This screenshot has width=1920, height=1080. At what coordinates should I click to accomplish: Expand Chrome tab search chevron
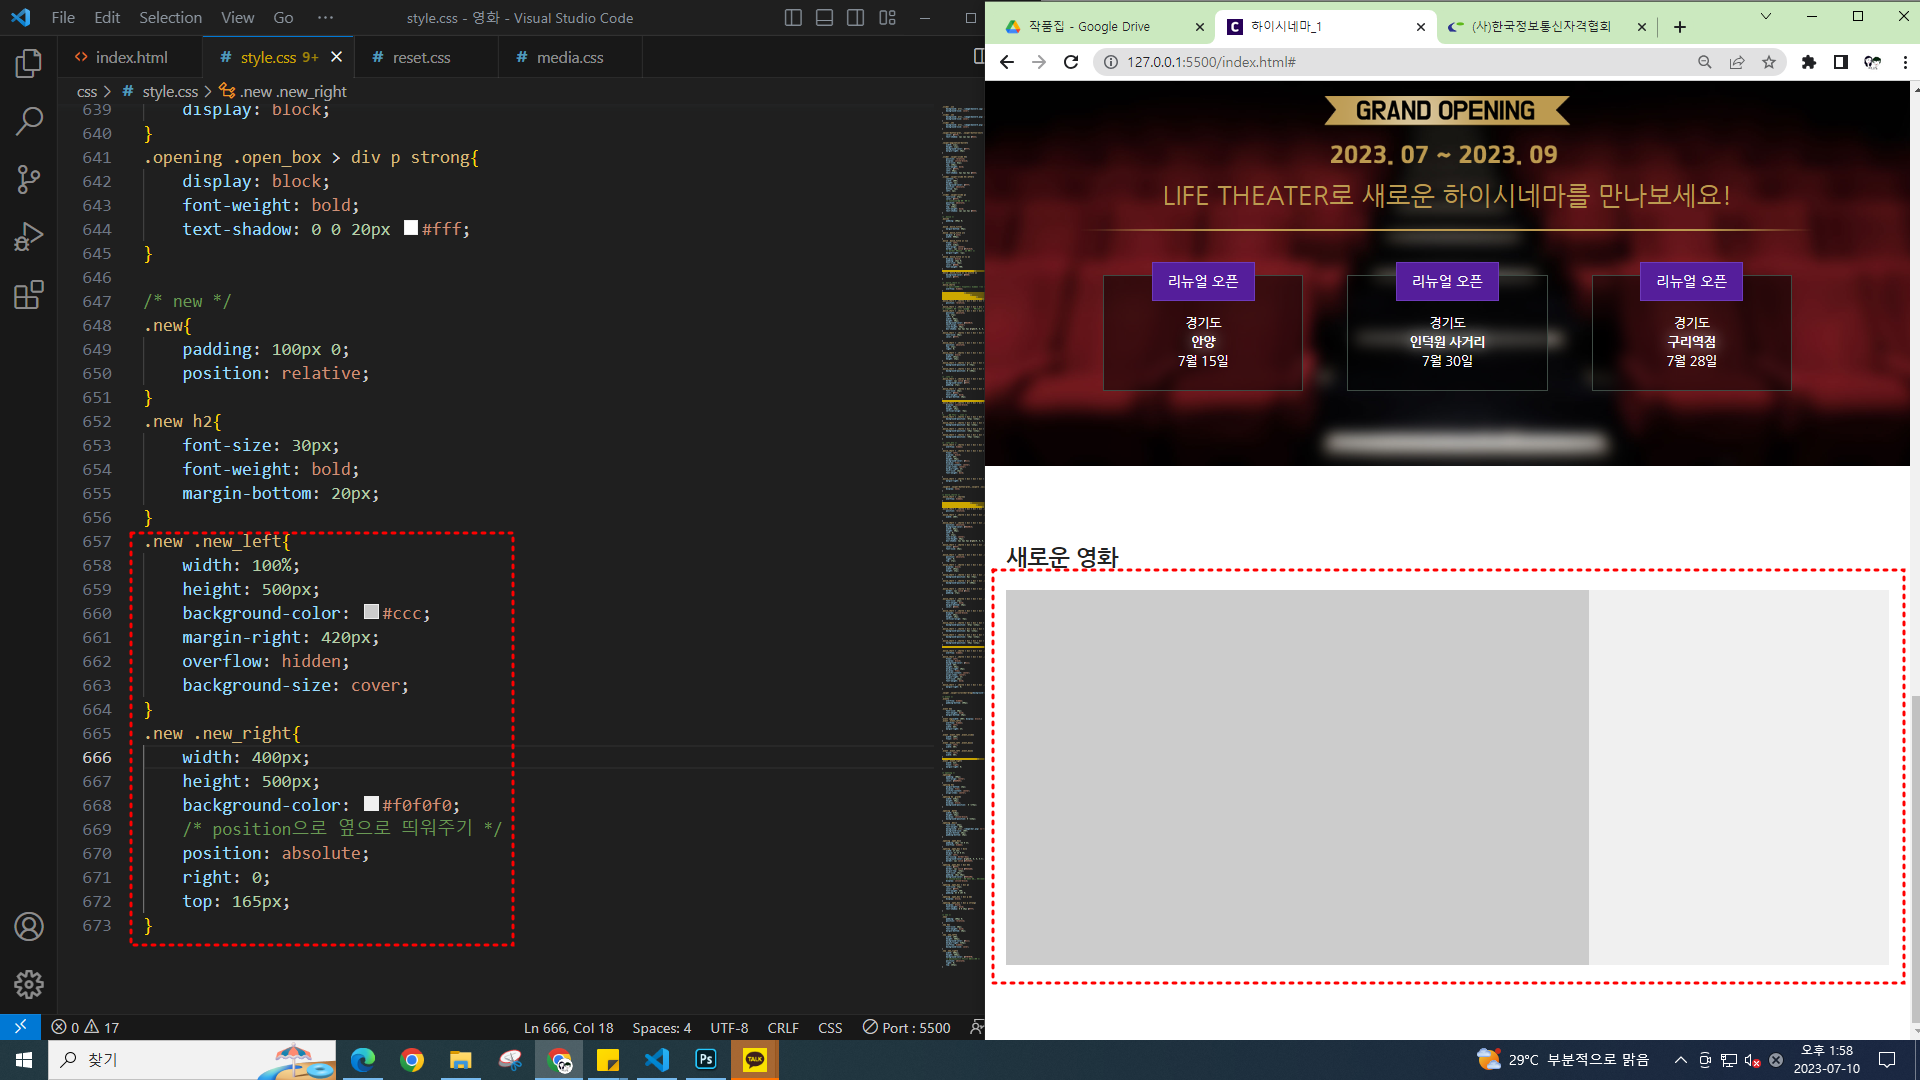[1765, 16]
